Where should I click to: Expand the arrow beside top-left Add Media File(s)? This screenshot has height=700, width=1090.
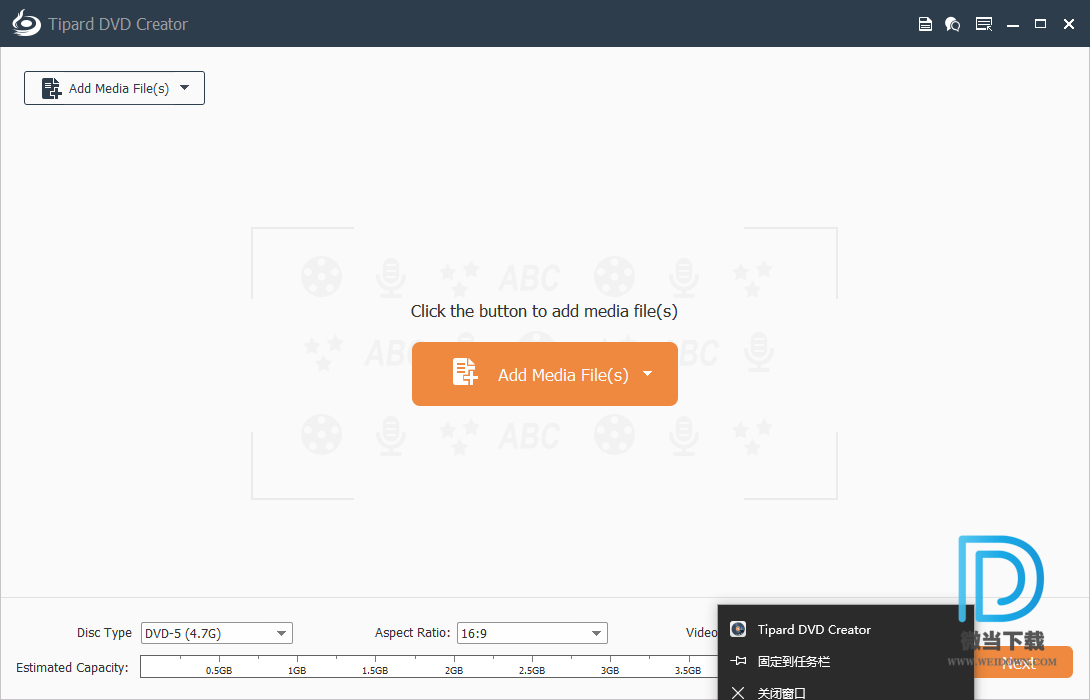click(x=185, y=88)
